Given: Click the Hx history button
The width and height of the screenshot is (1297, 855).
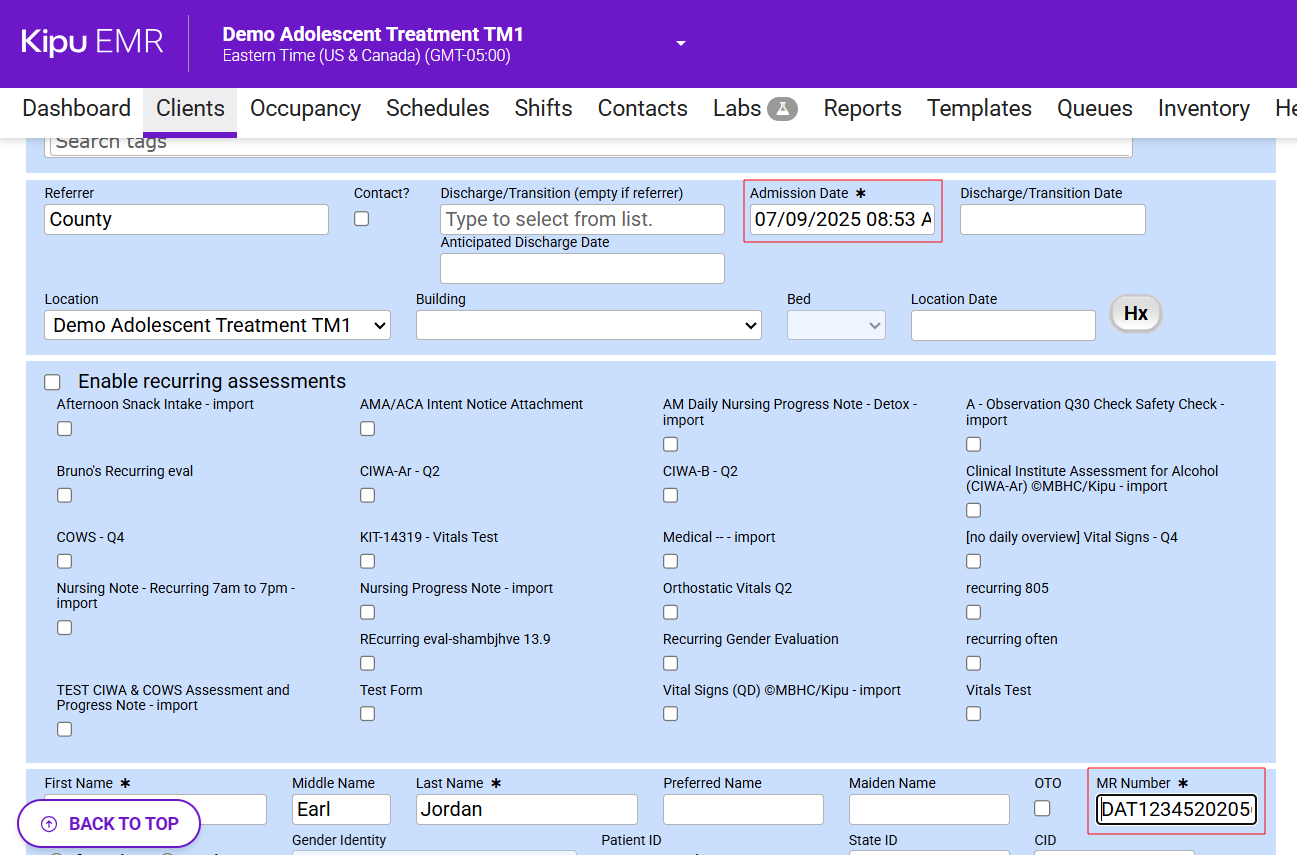Looking at the screenshot, I should coord(1135,314).
